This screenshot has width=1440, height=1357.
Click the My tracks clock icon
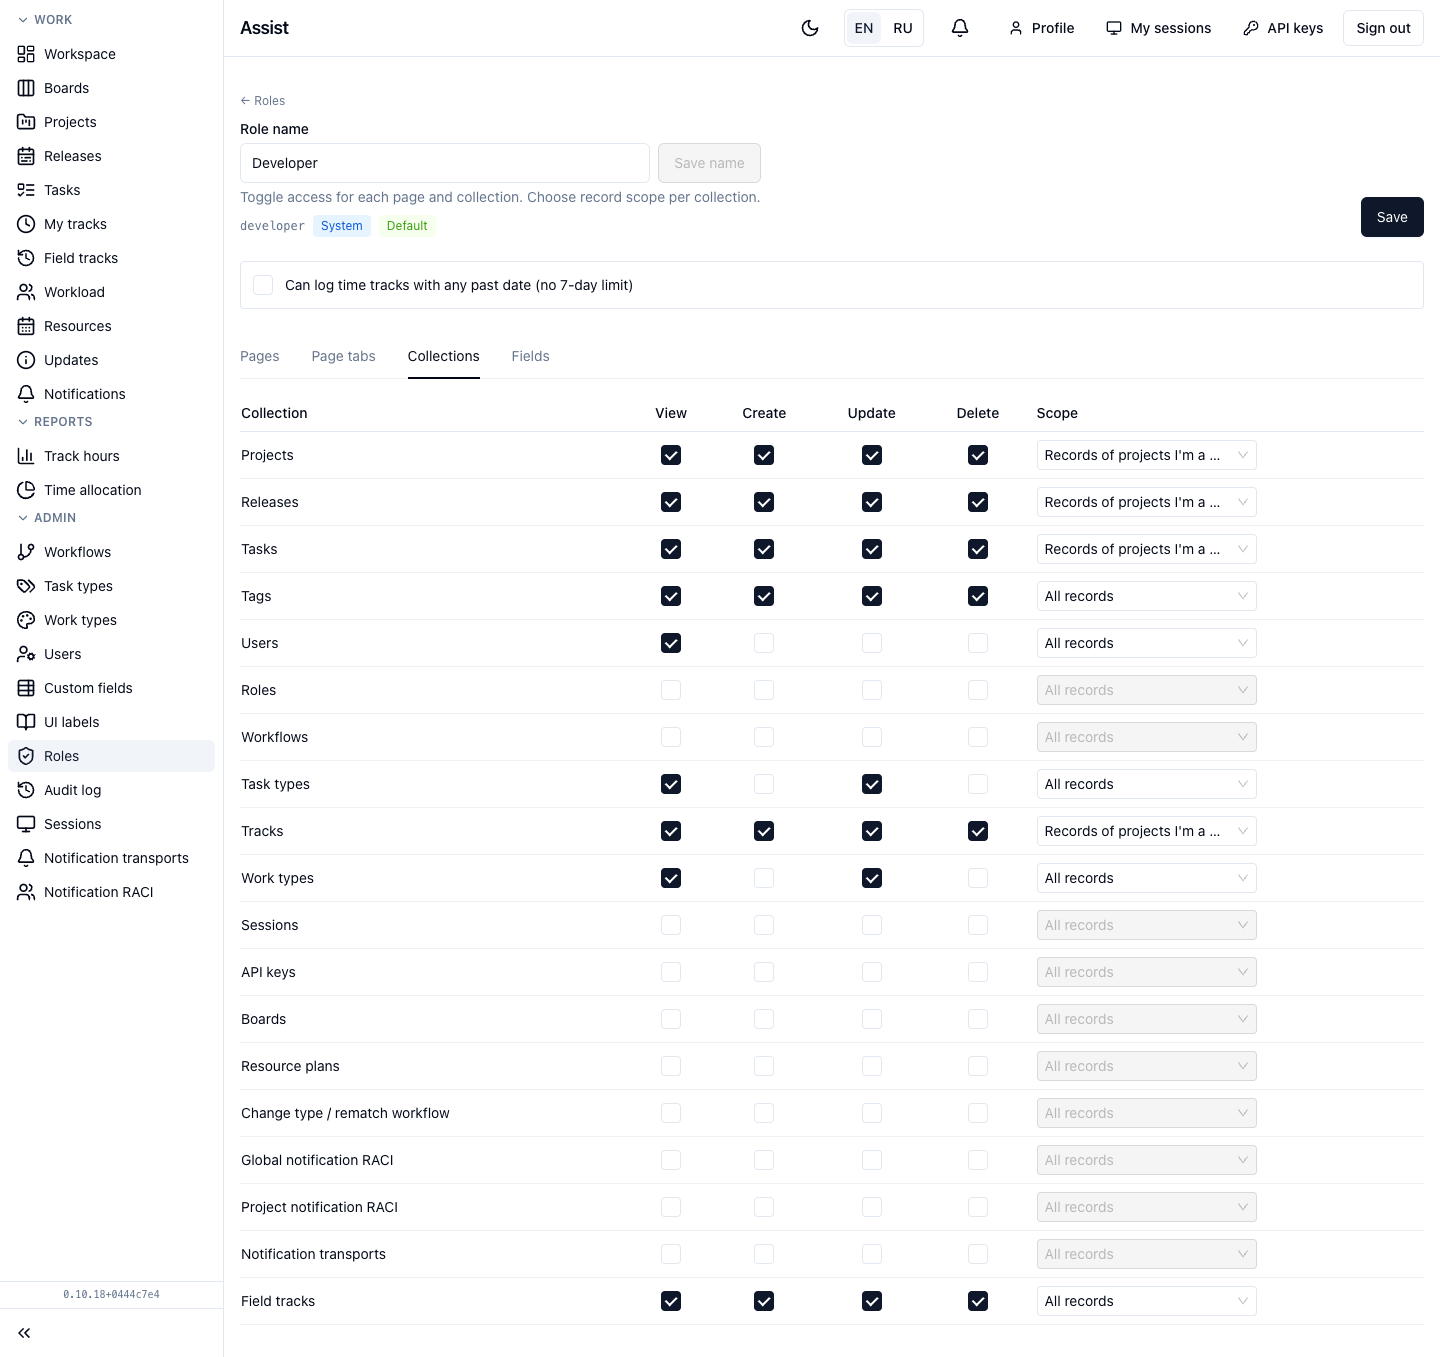click(x=26, y=224)
